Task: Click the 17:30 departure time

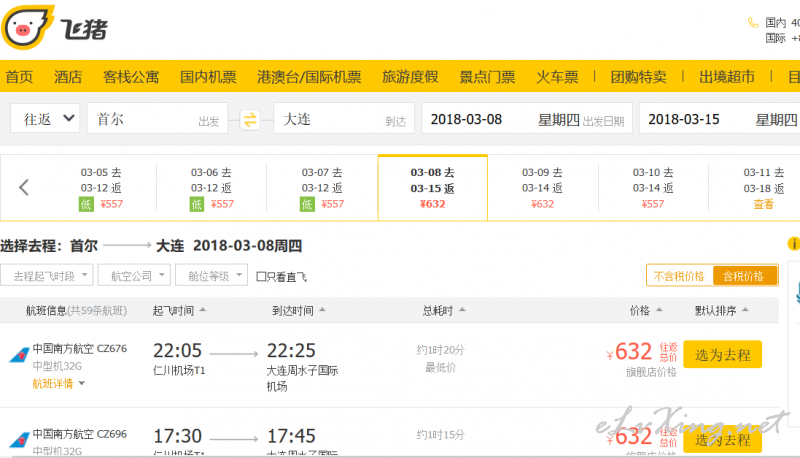Action: (178, 436)
